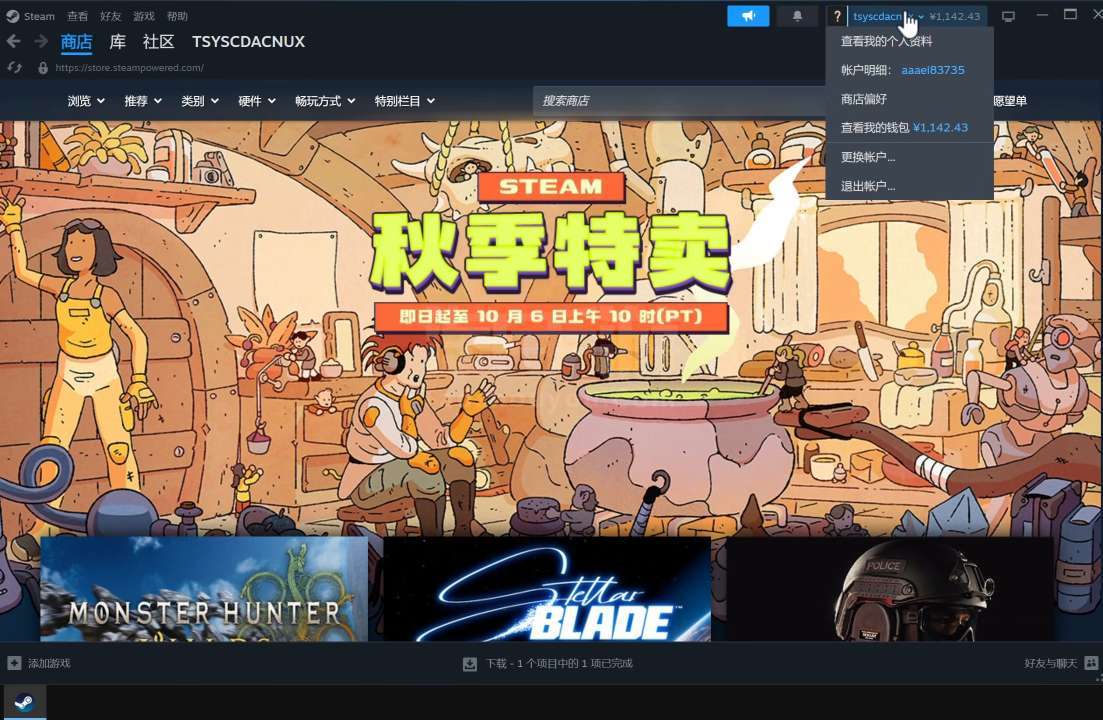Click the question mark help icon

(837, 16)
